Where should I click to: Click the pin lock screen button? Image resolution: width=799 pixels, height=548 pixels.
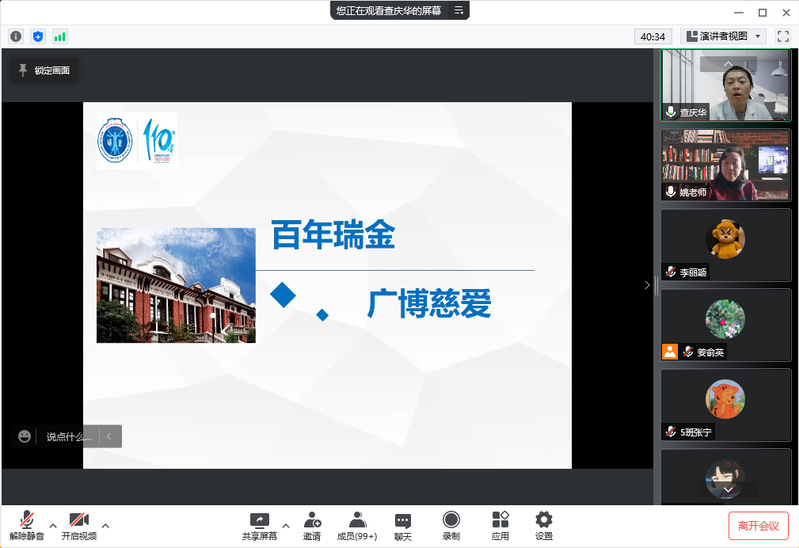[44, 70]
